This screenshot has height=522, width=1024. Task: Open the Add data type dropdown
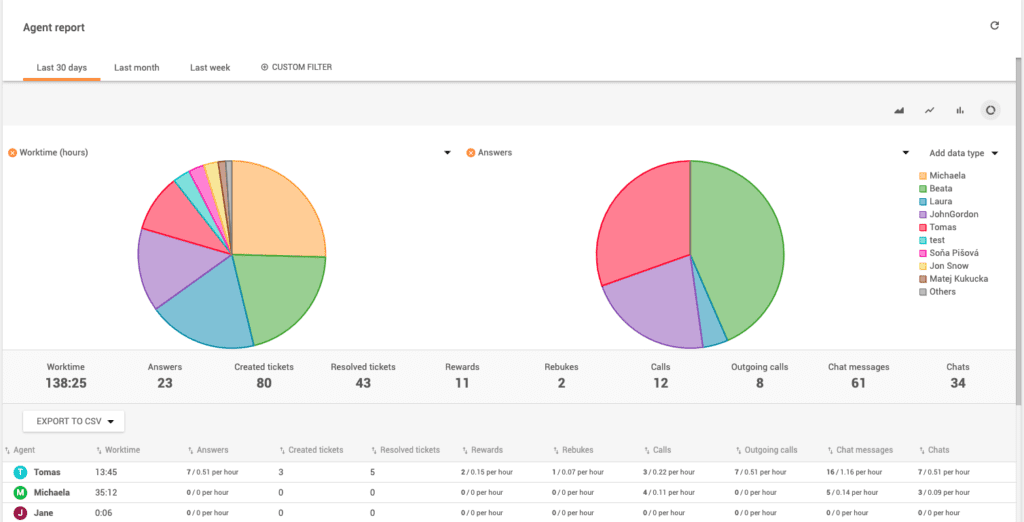[963, 153]
